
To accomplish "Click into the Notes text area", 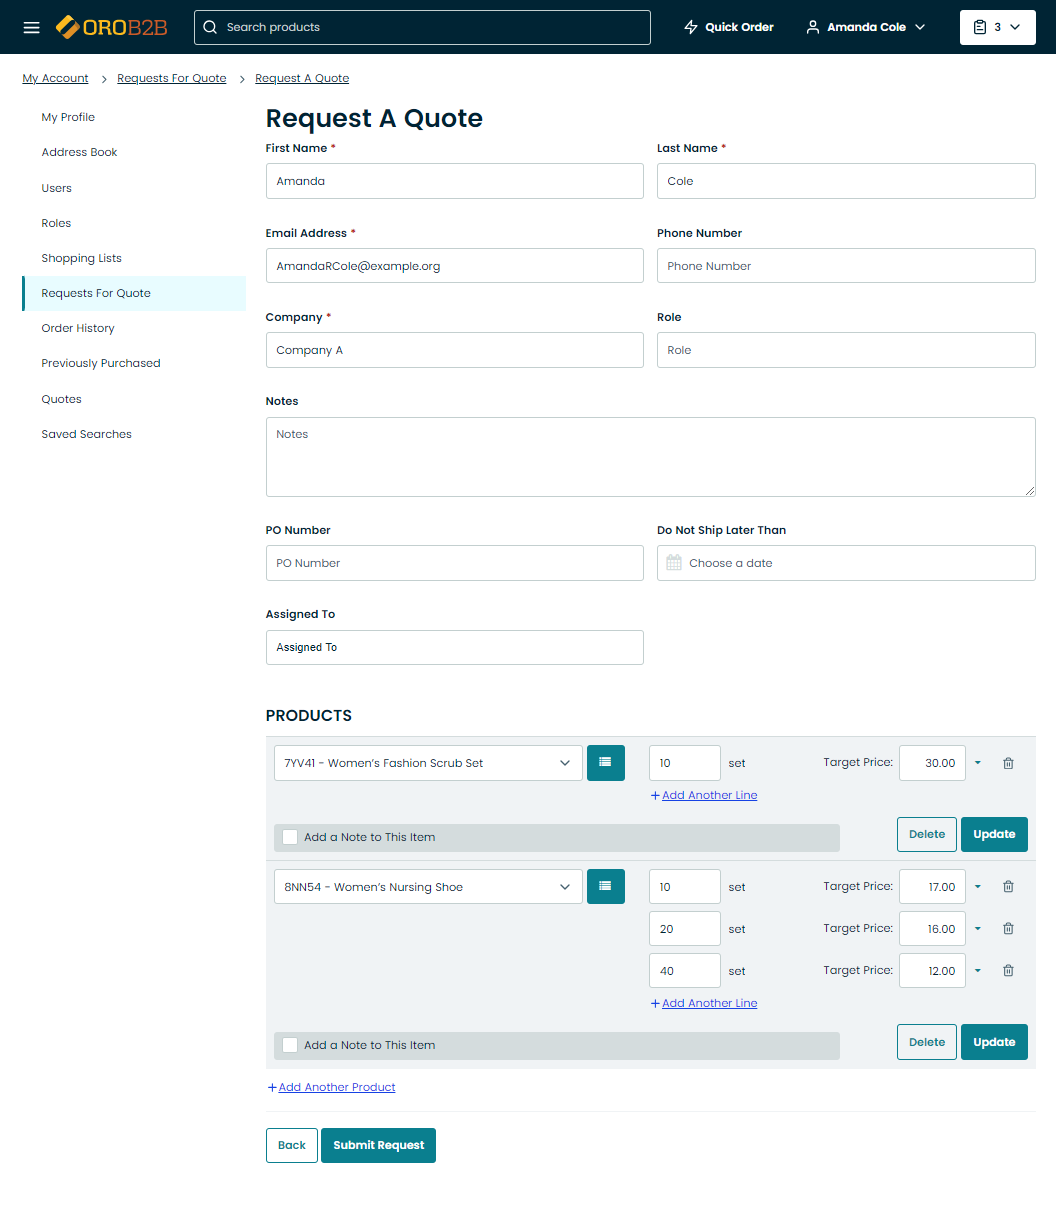I will click(x=650, y=457).
